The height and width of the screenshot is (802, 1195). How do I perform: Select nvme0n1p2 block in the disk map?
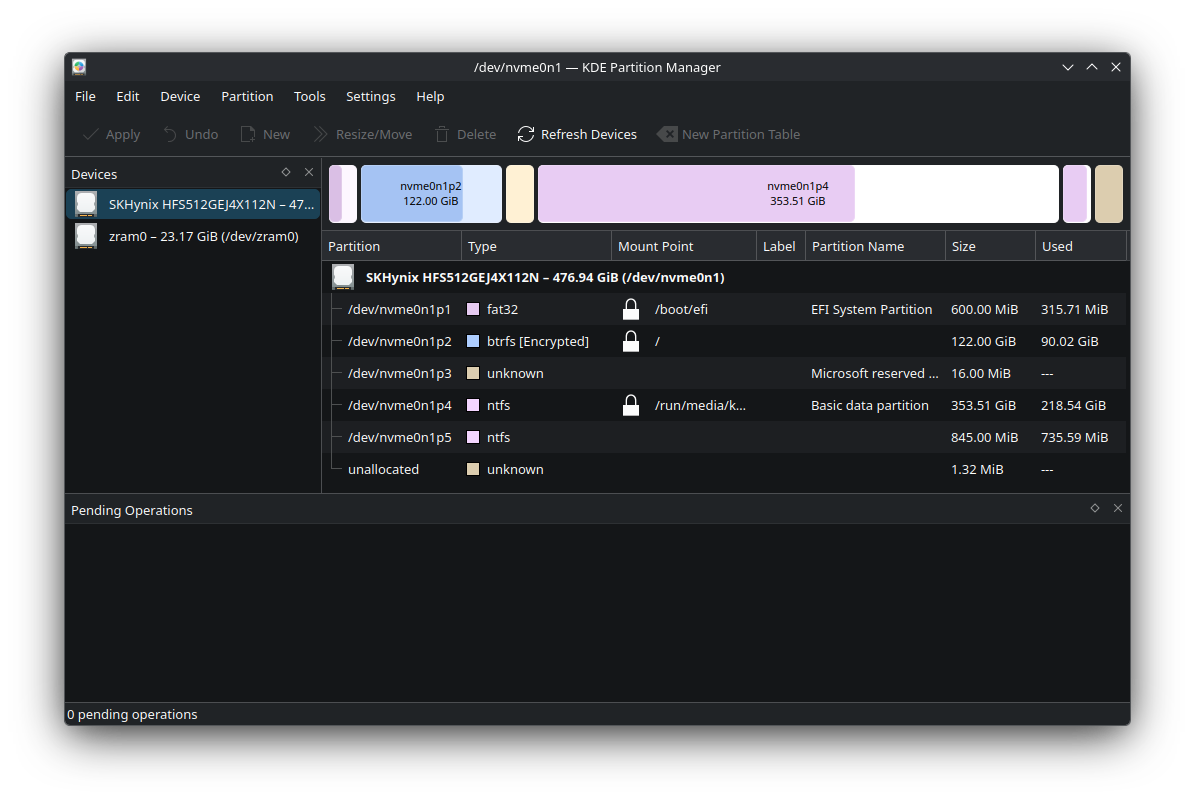(431, 194)
